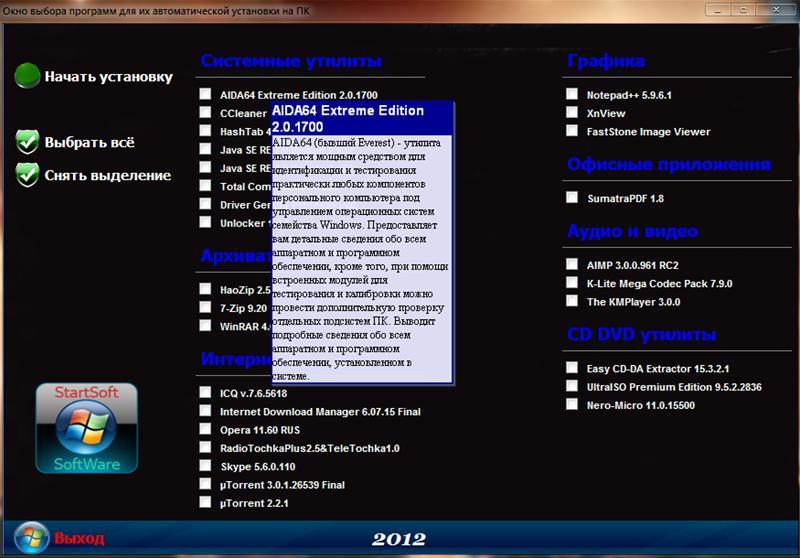Click the red Выход exit label
800x558 pixels.
click(79, 538)
